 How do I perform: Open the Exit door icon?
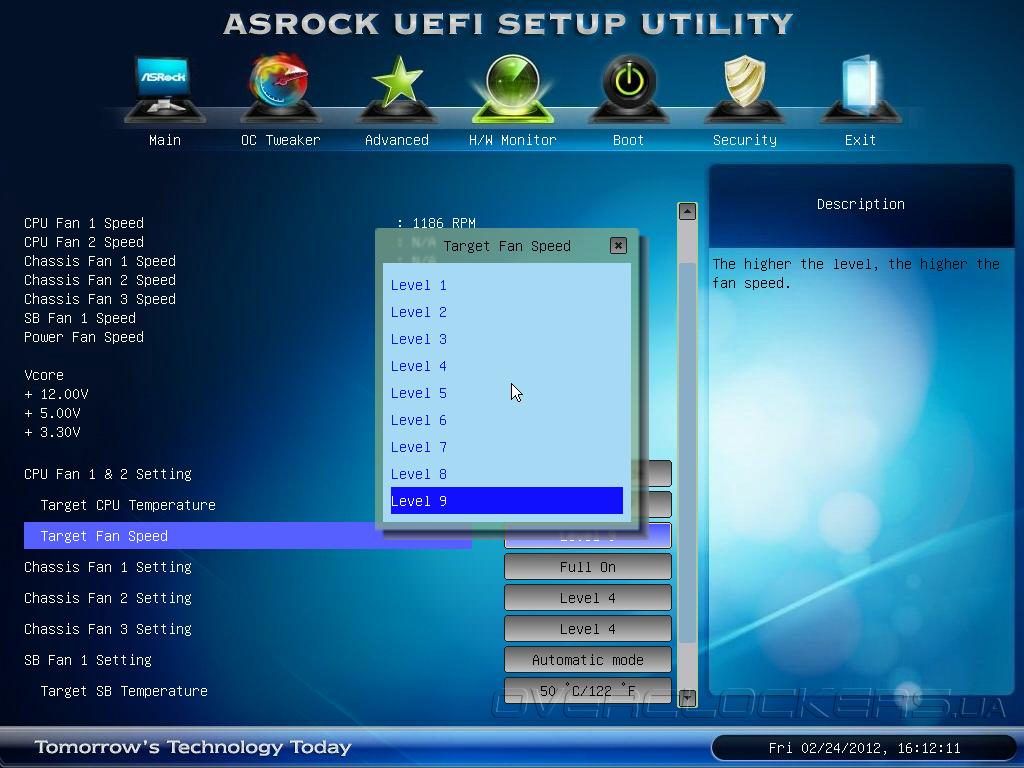pyautogui.click(x=860, y=88)
